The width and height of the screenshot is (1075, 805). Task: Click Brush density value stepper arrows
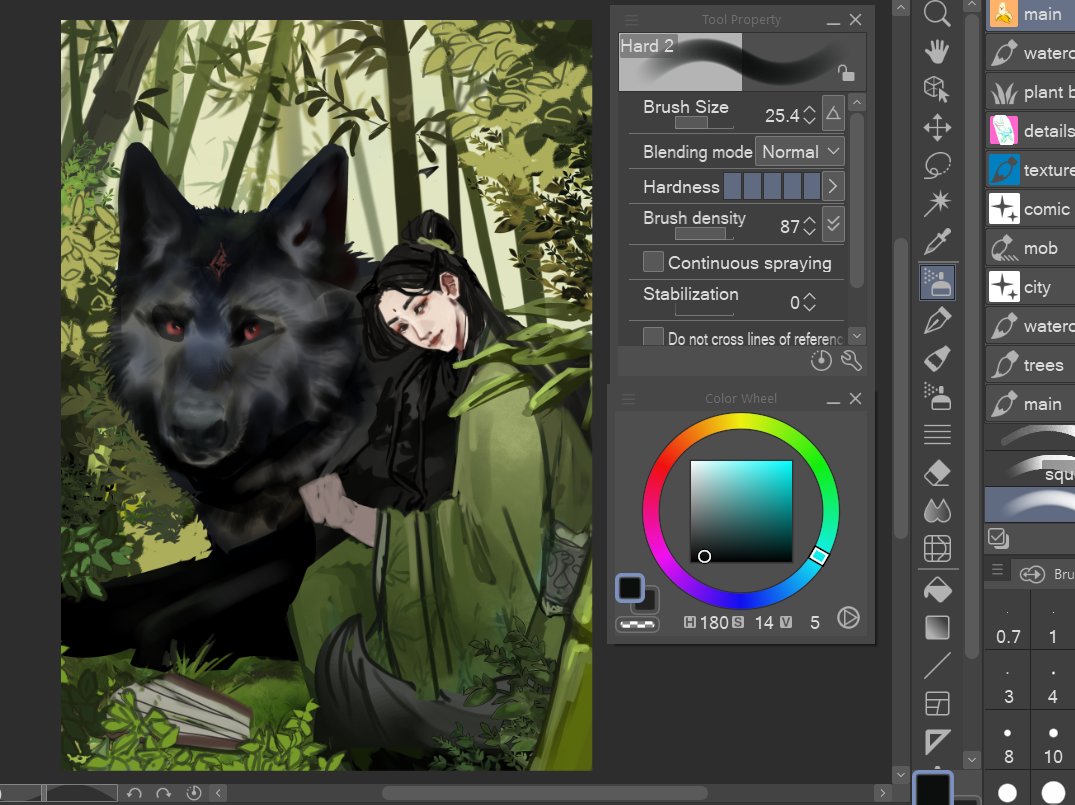click(810, 226)
